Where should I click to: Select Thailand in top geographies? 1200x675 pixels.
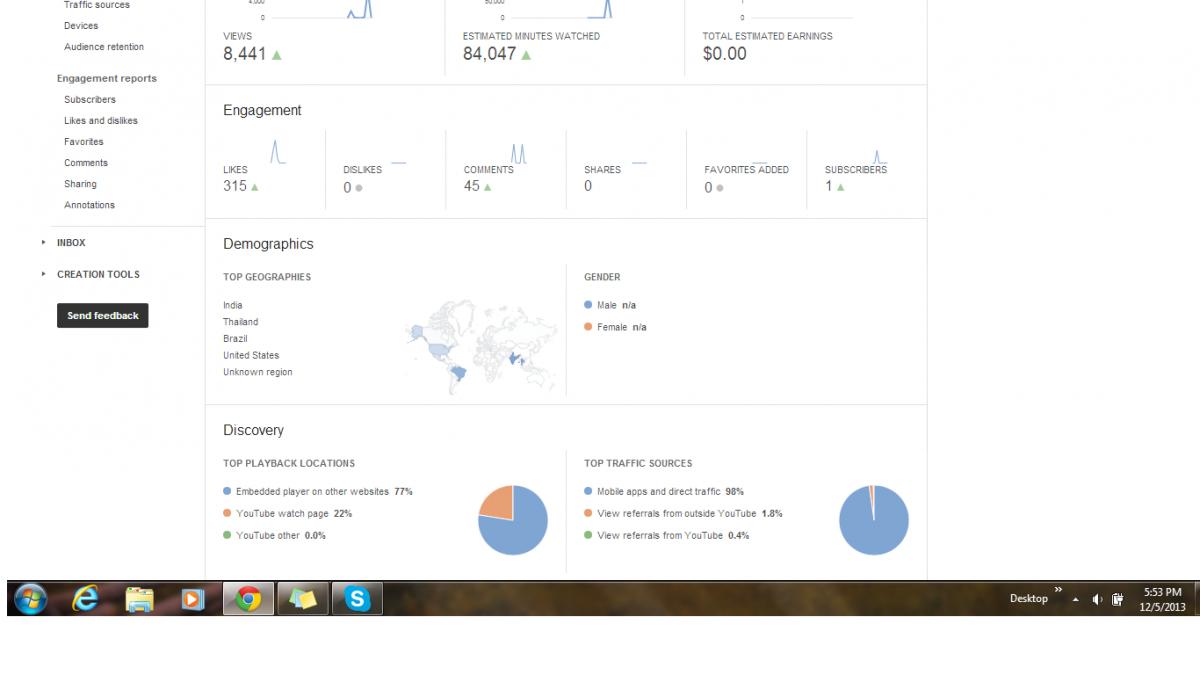pos(241,322)
